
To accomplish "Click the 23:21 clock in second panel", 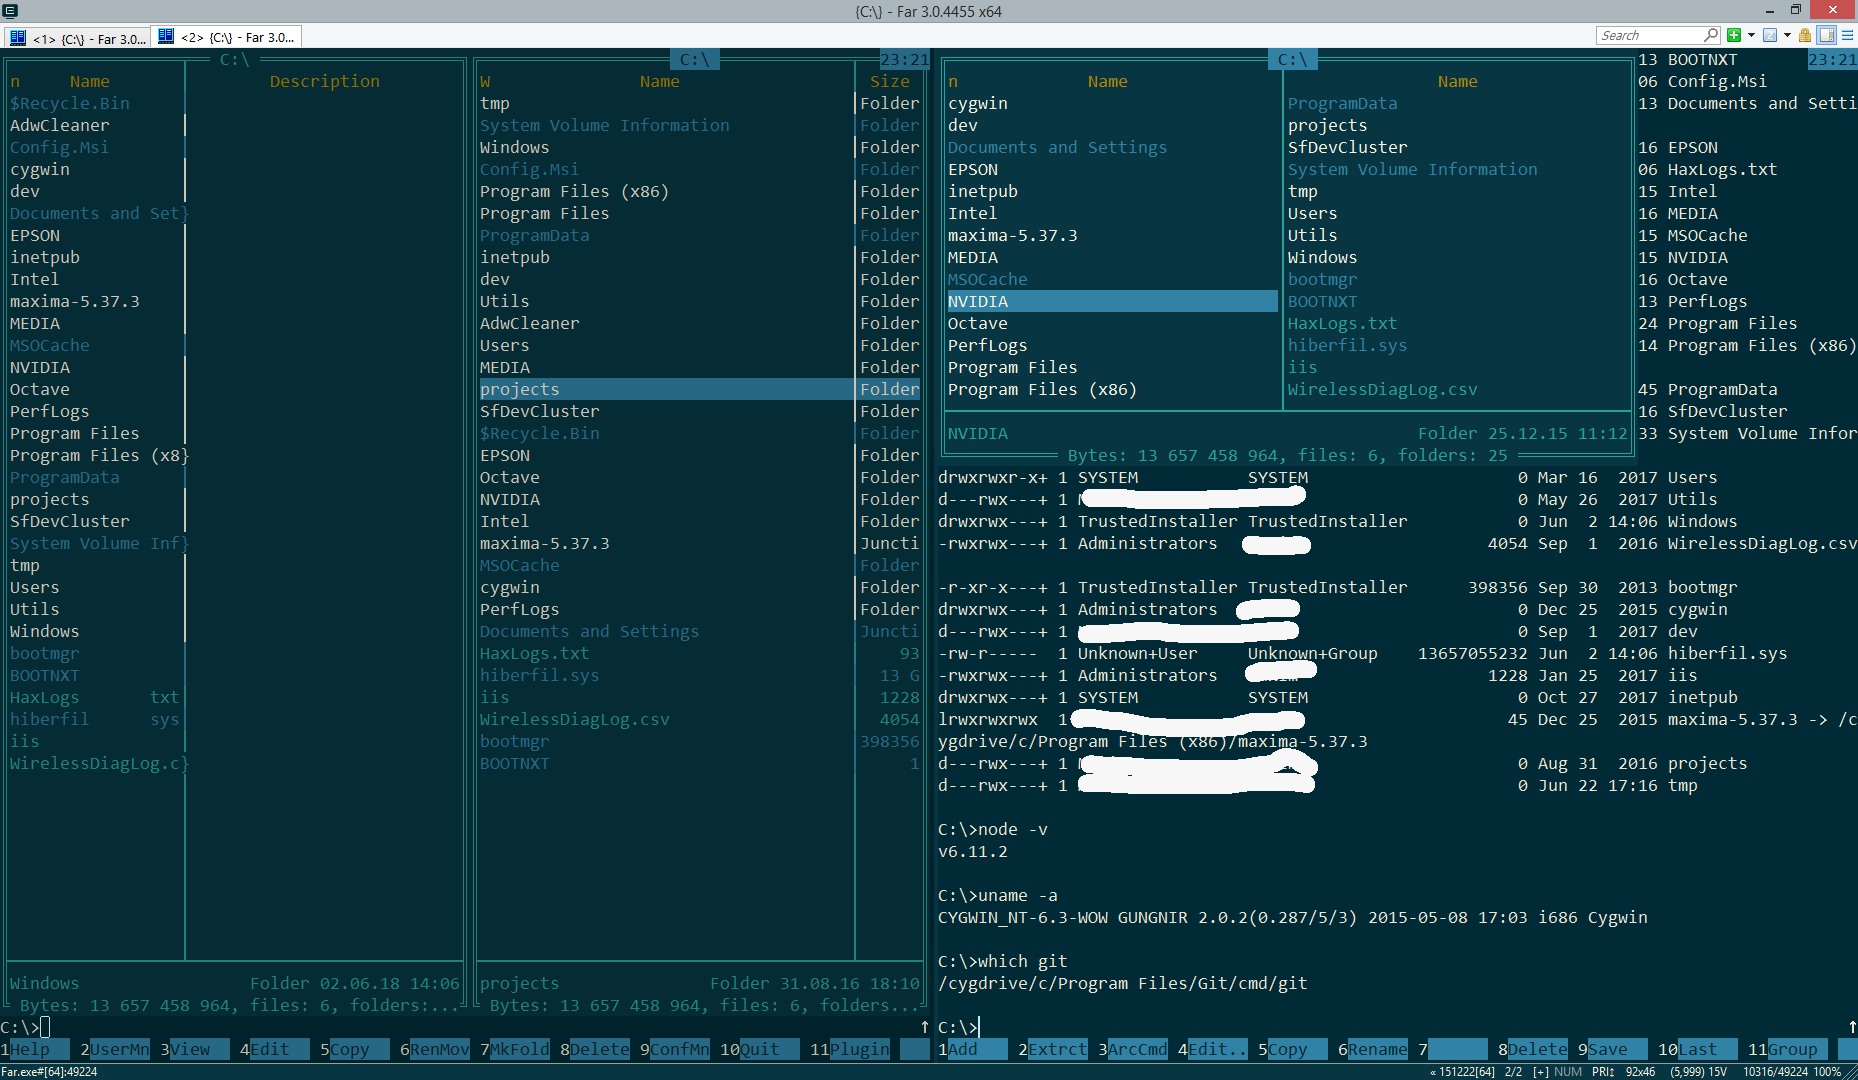I will point(905,59).
